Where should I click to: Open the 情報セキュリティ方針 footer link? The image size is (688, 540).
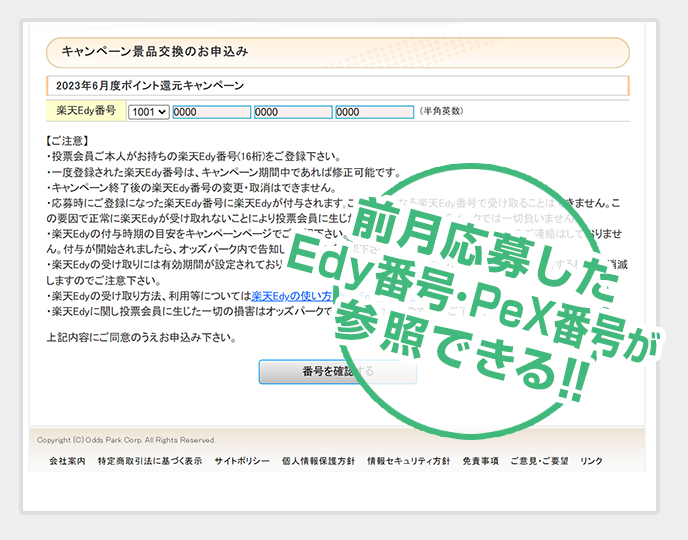coord(409,461)
